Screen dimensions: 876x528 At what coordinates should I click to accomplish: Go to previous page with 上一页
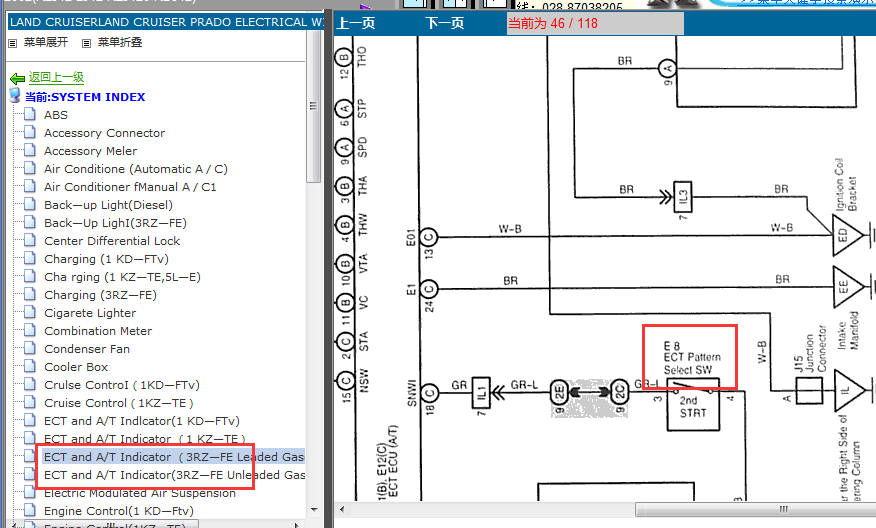pos(356,23)
